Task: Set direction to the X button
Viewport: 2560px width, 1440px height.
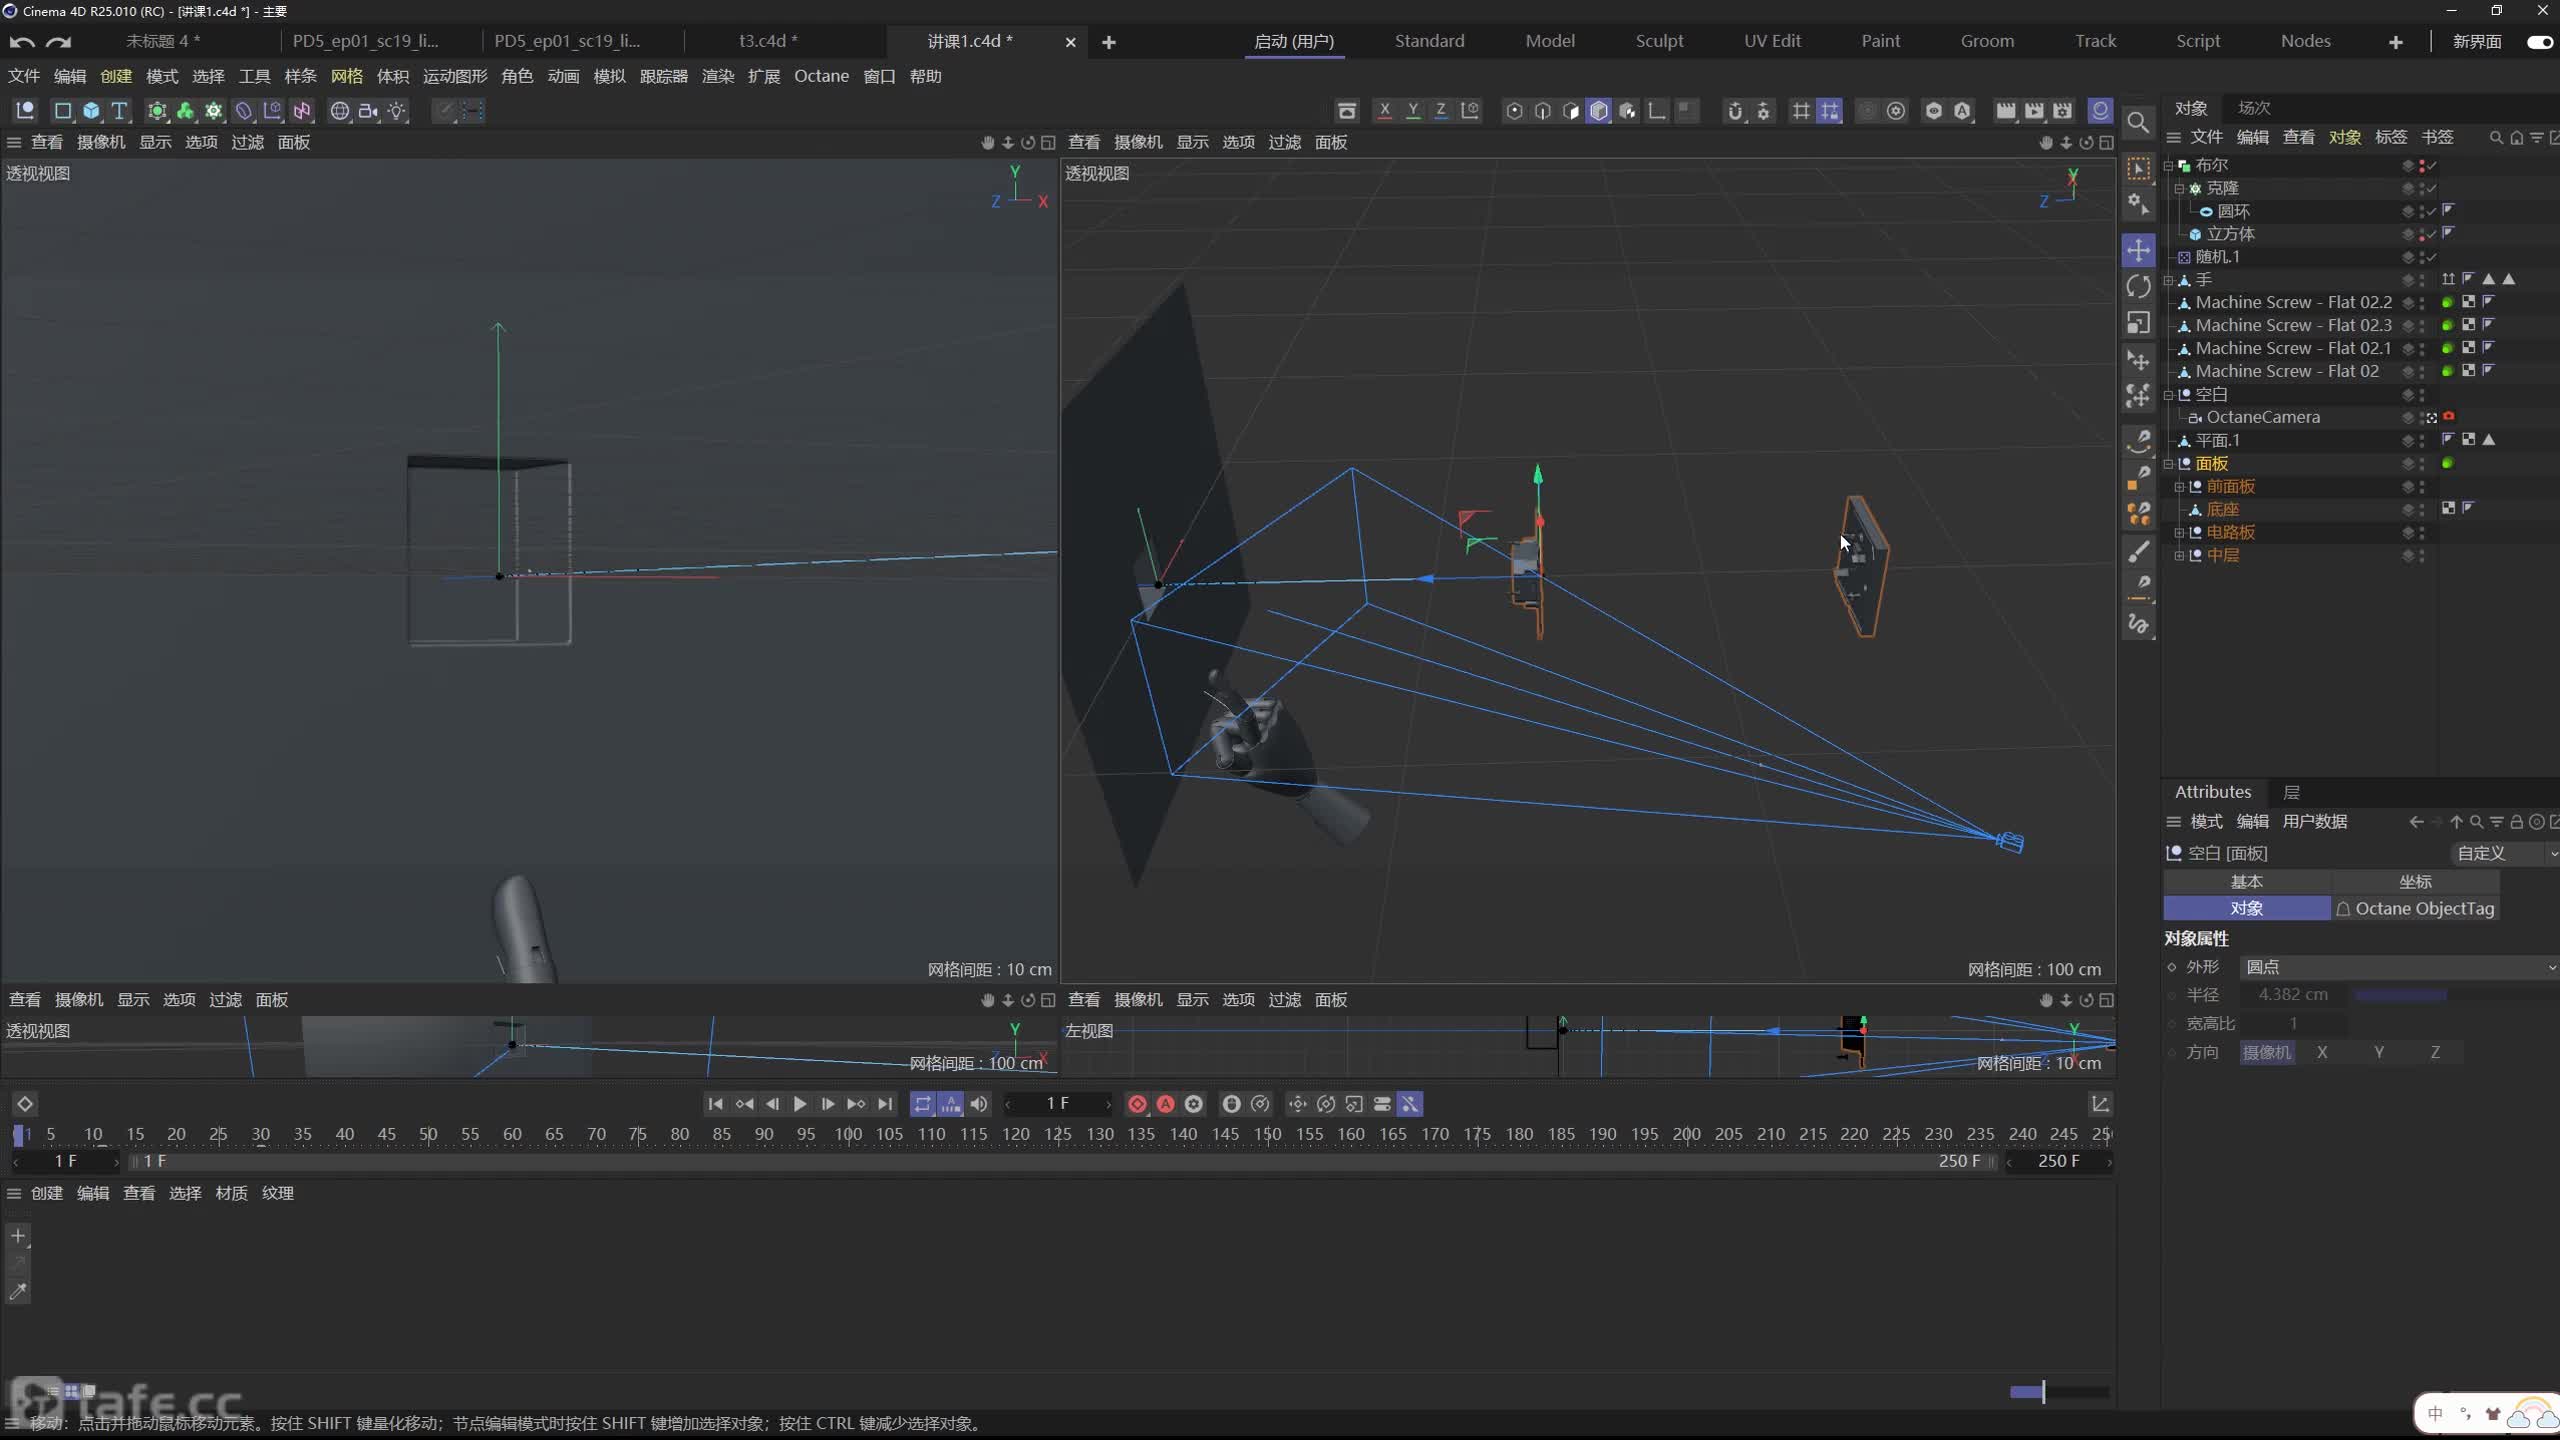Action: 2322,1052
